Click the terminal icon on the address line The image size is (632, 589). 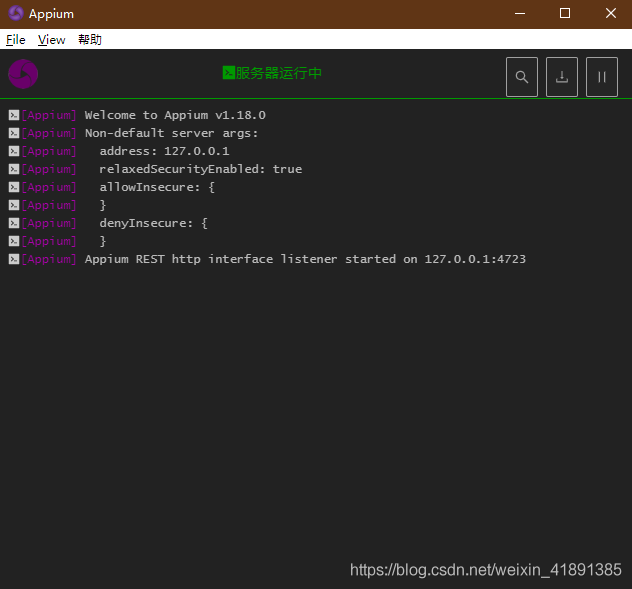click(14, 151)
